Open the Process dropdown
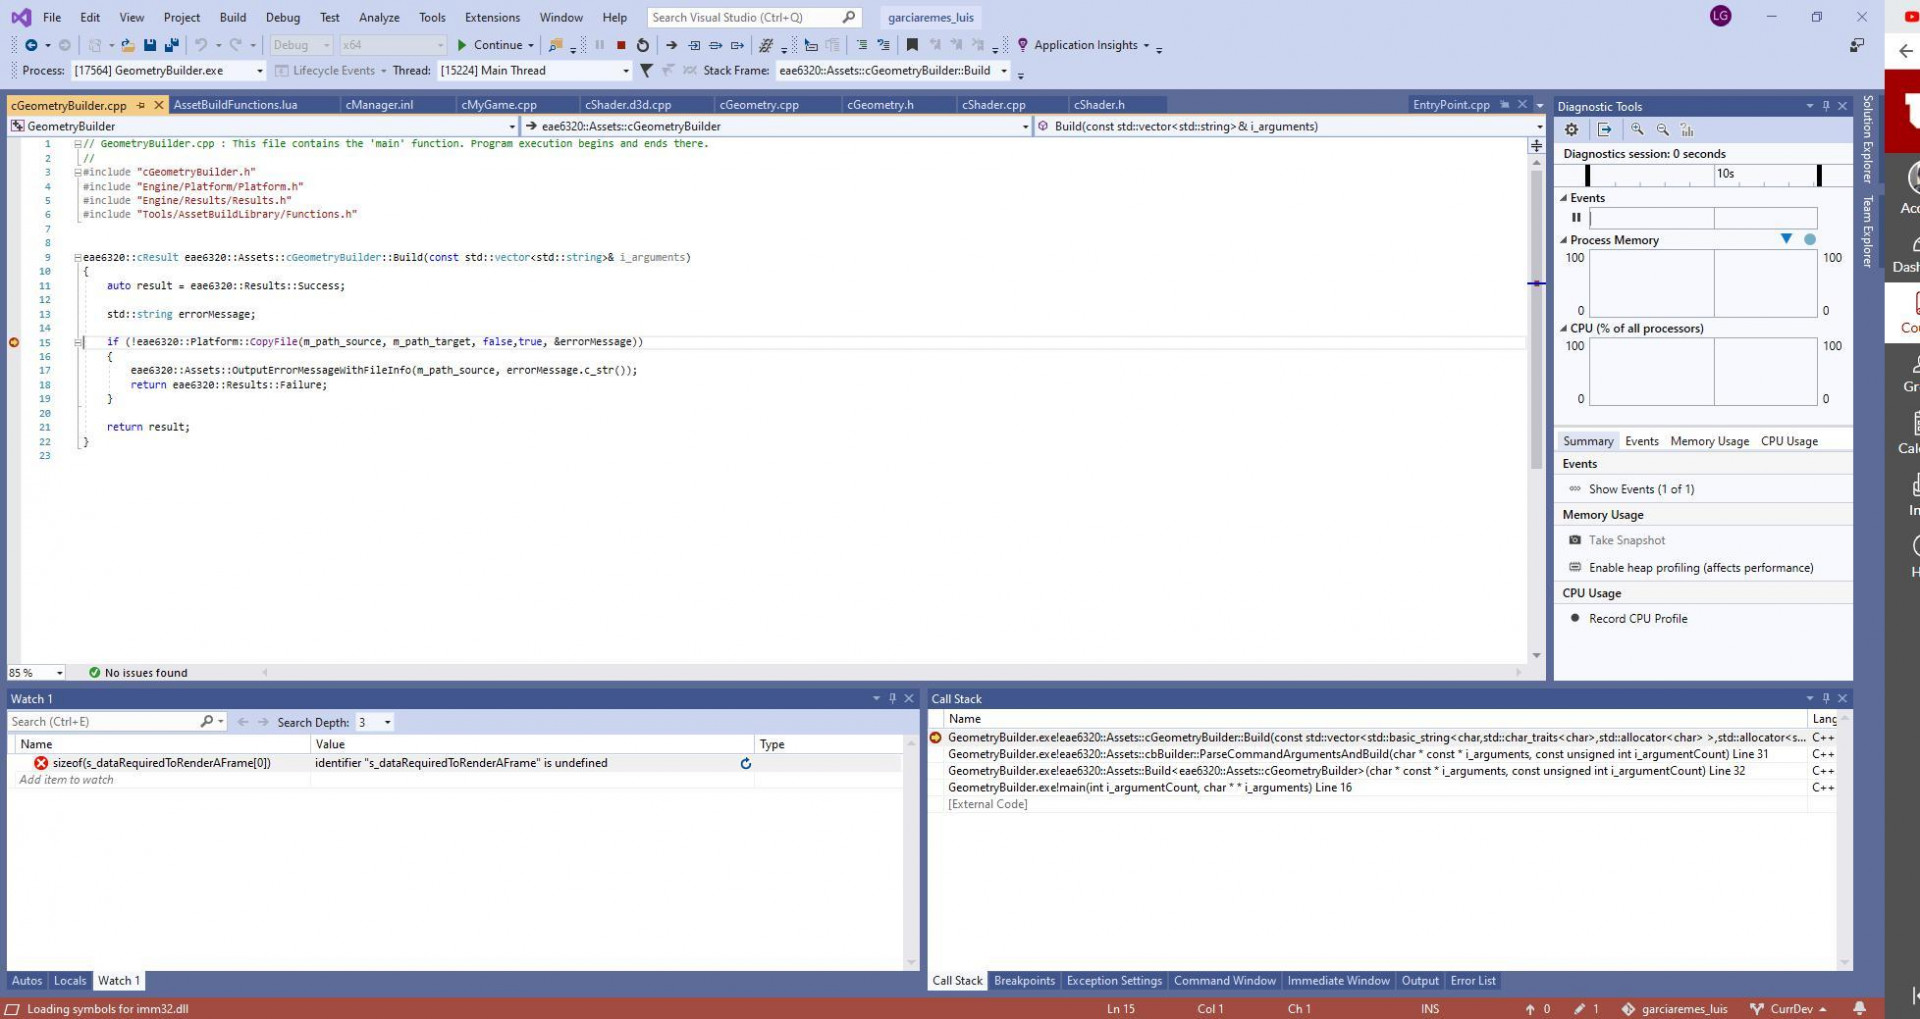The image size is (1920, 1019). (x=260, y=71)
